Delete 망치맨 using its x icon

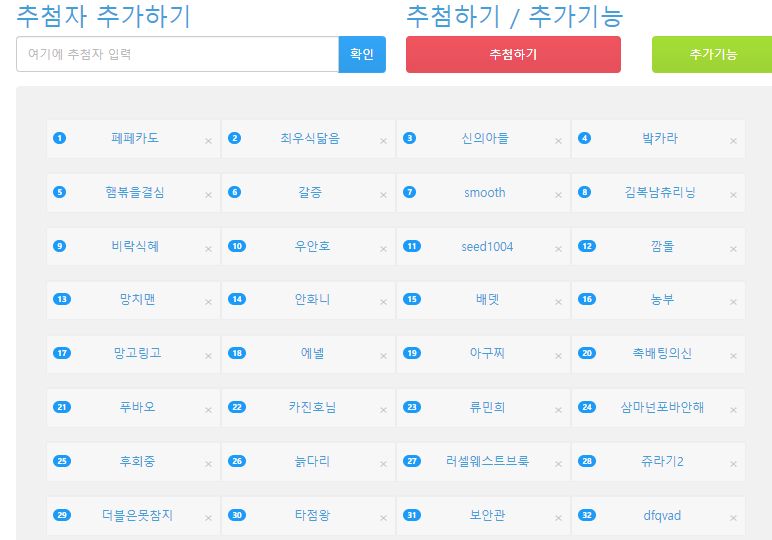[208, 302]
